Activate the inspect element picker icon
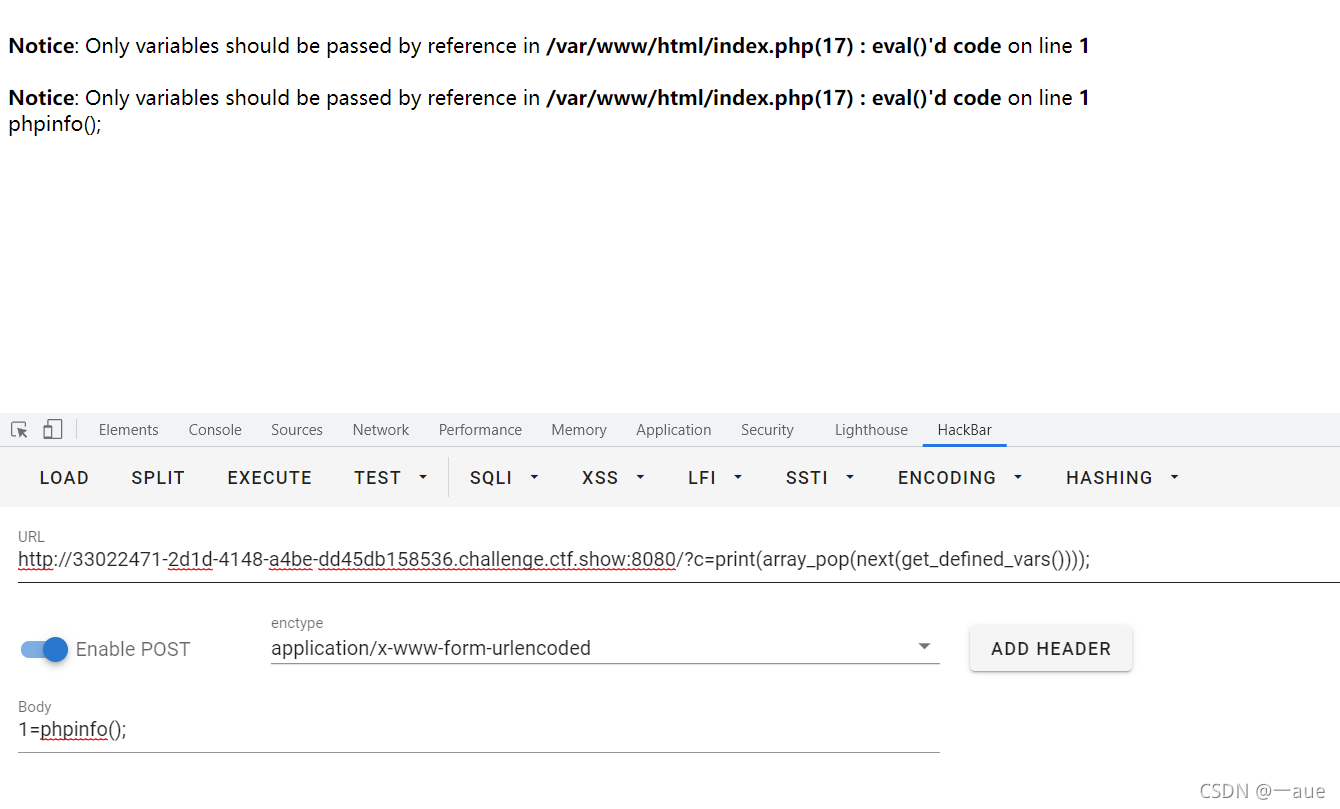This screenshot has height=809, width=1340. 19,430
